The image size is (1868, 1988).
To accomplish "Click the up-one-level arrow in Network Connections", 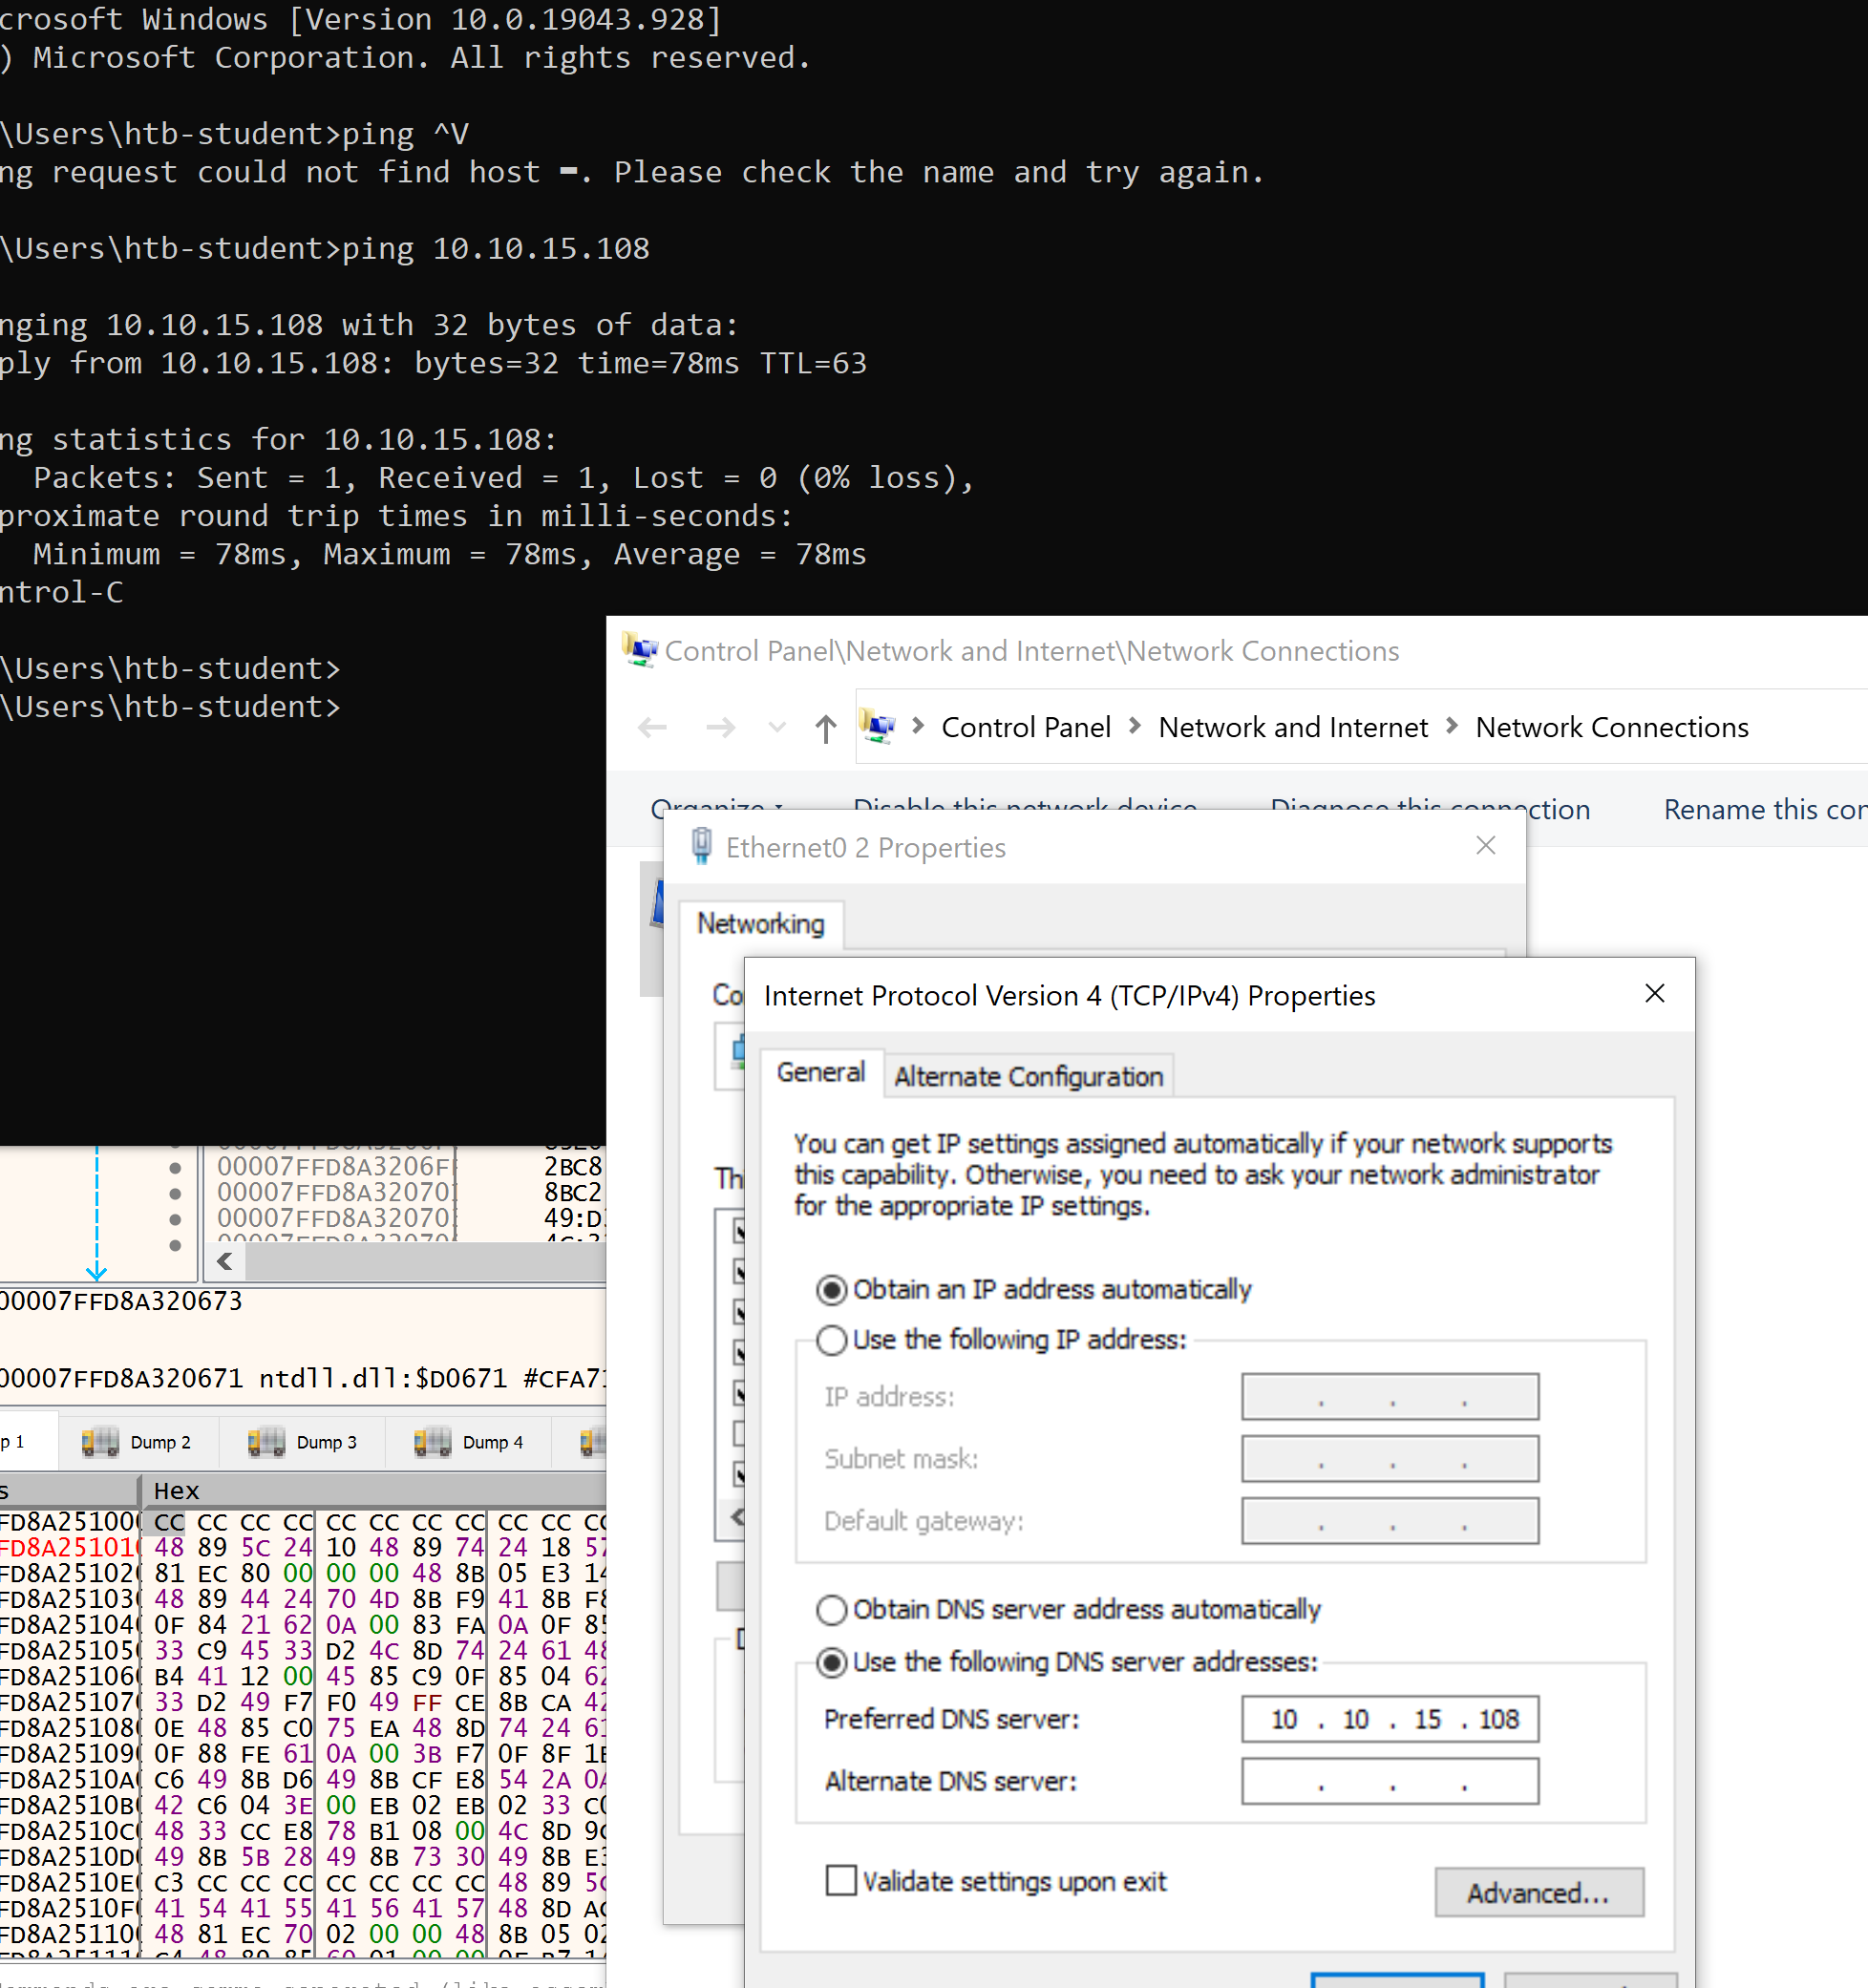I will tap(825, 728).
